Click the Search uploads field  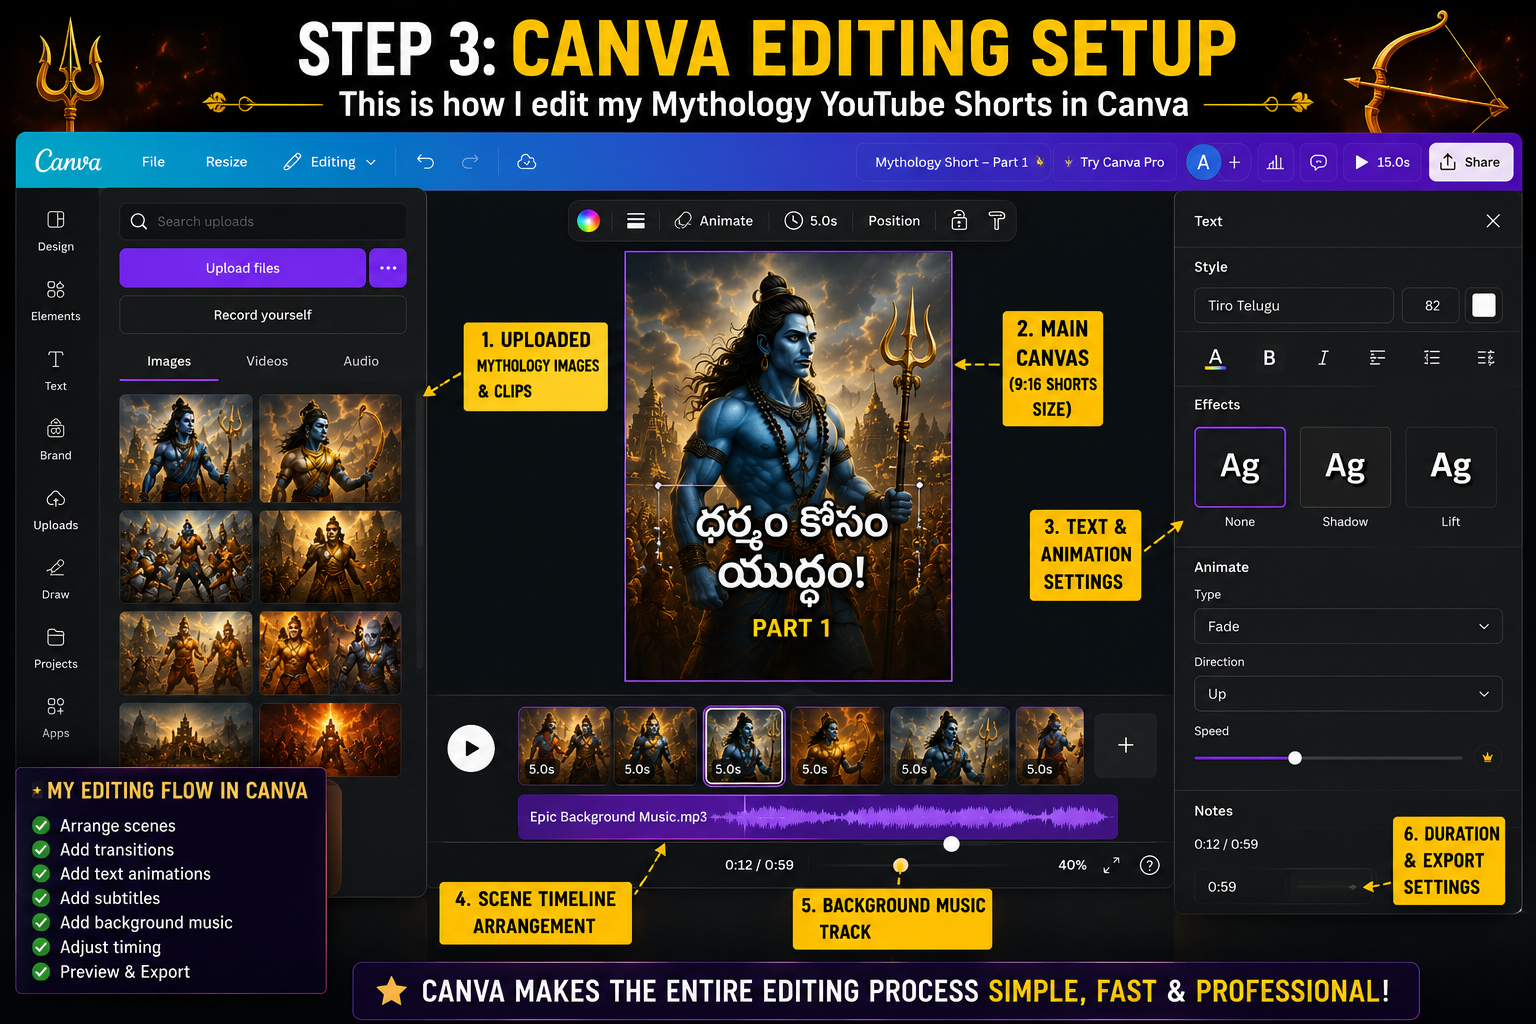[263, 221]
